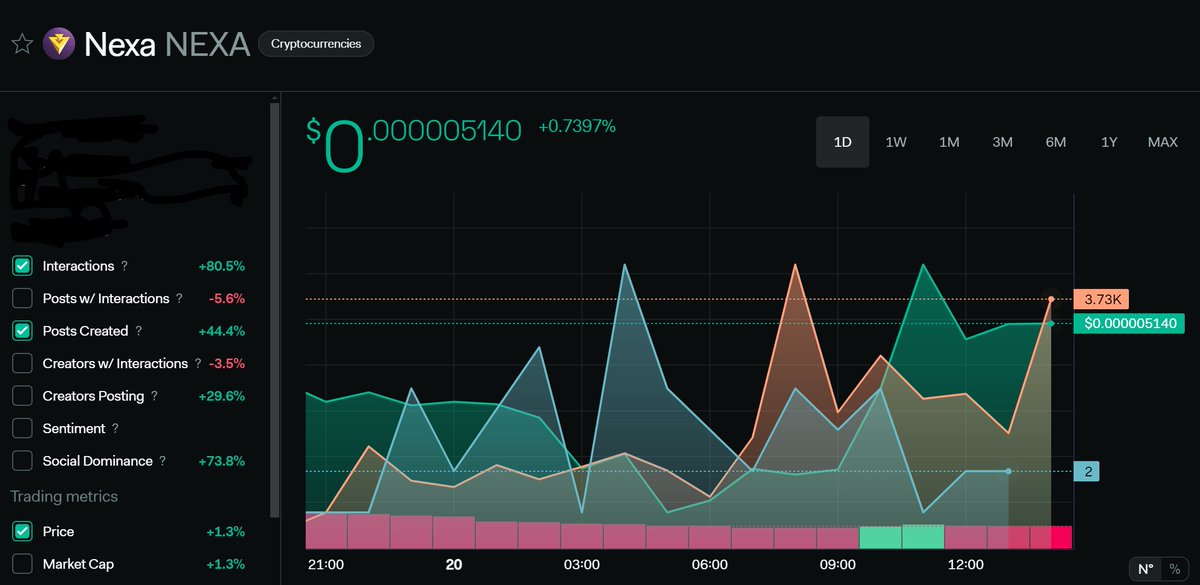Show help for Posts w/ Interactions

tap(179, 299)
